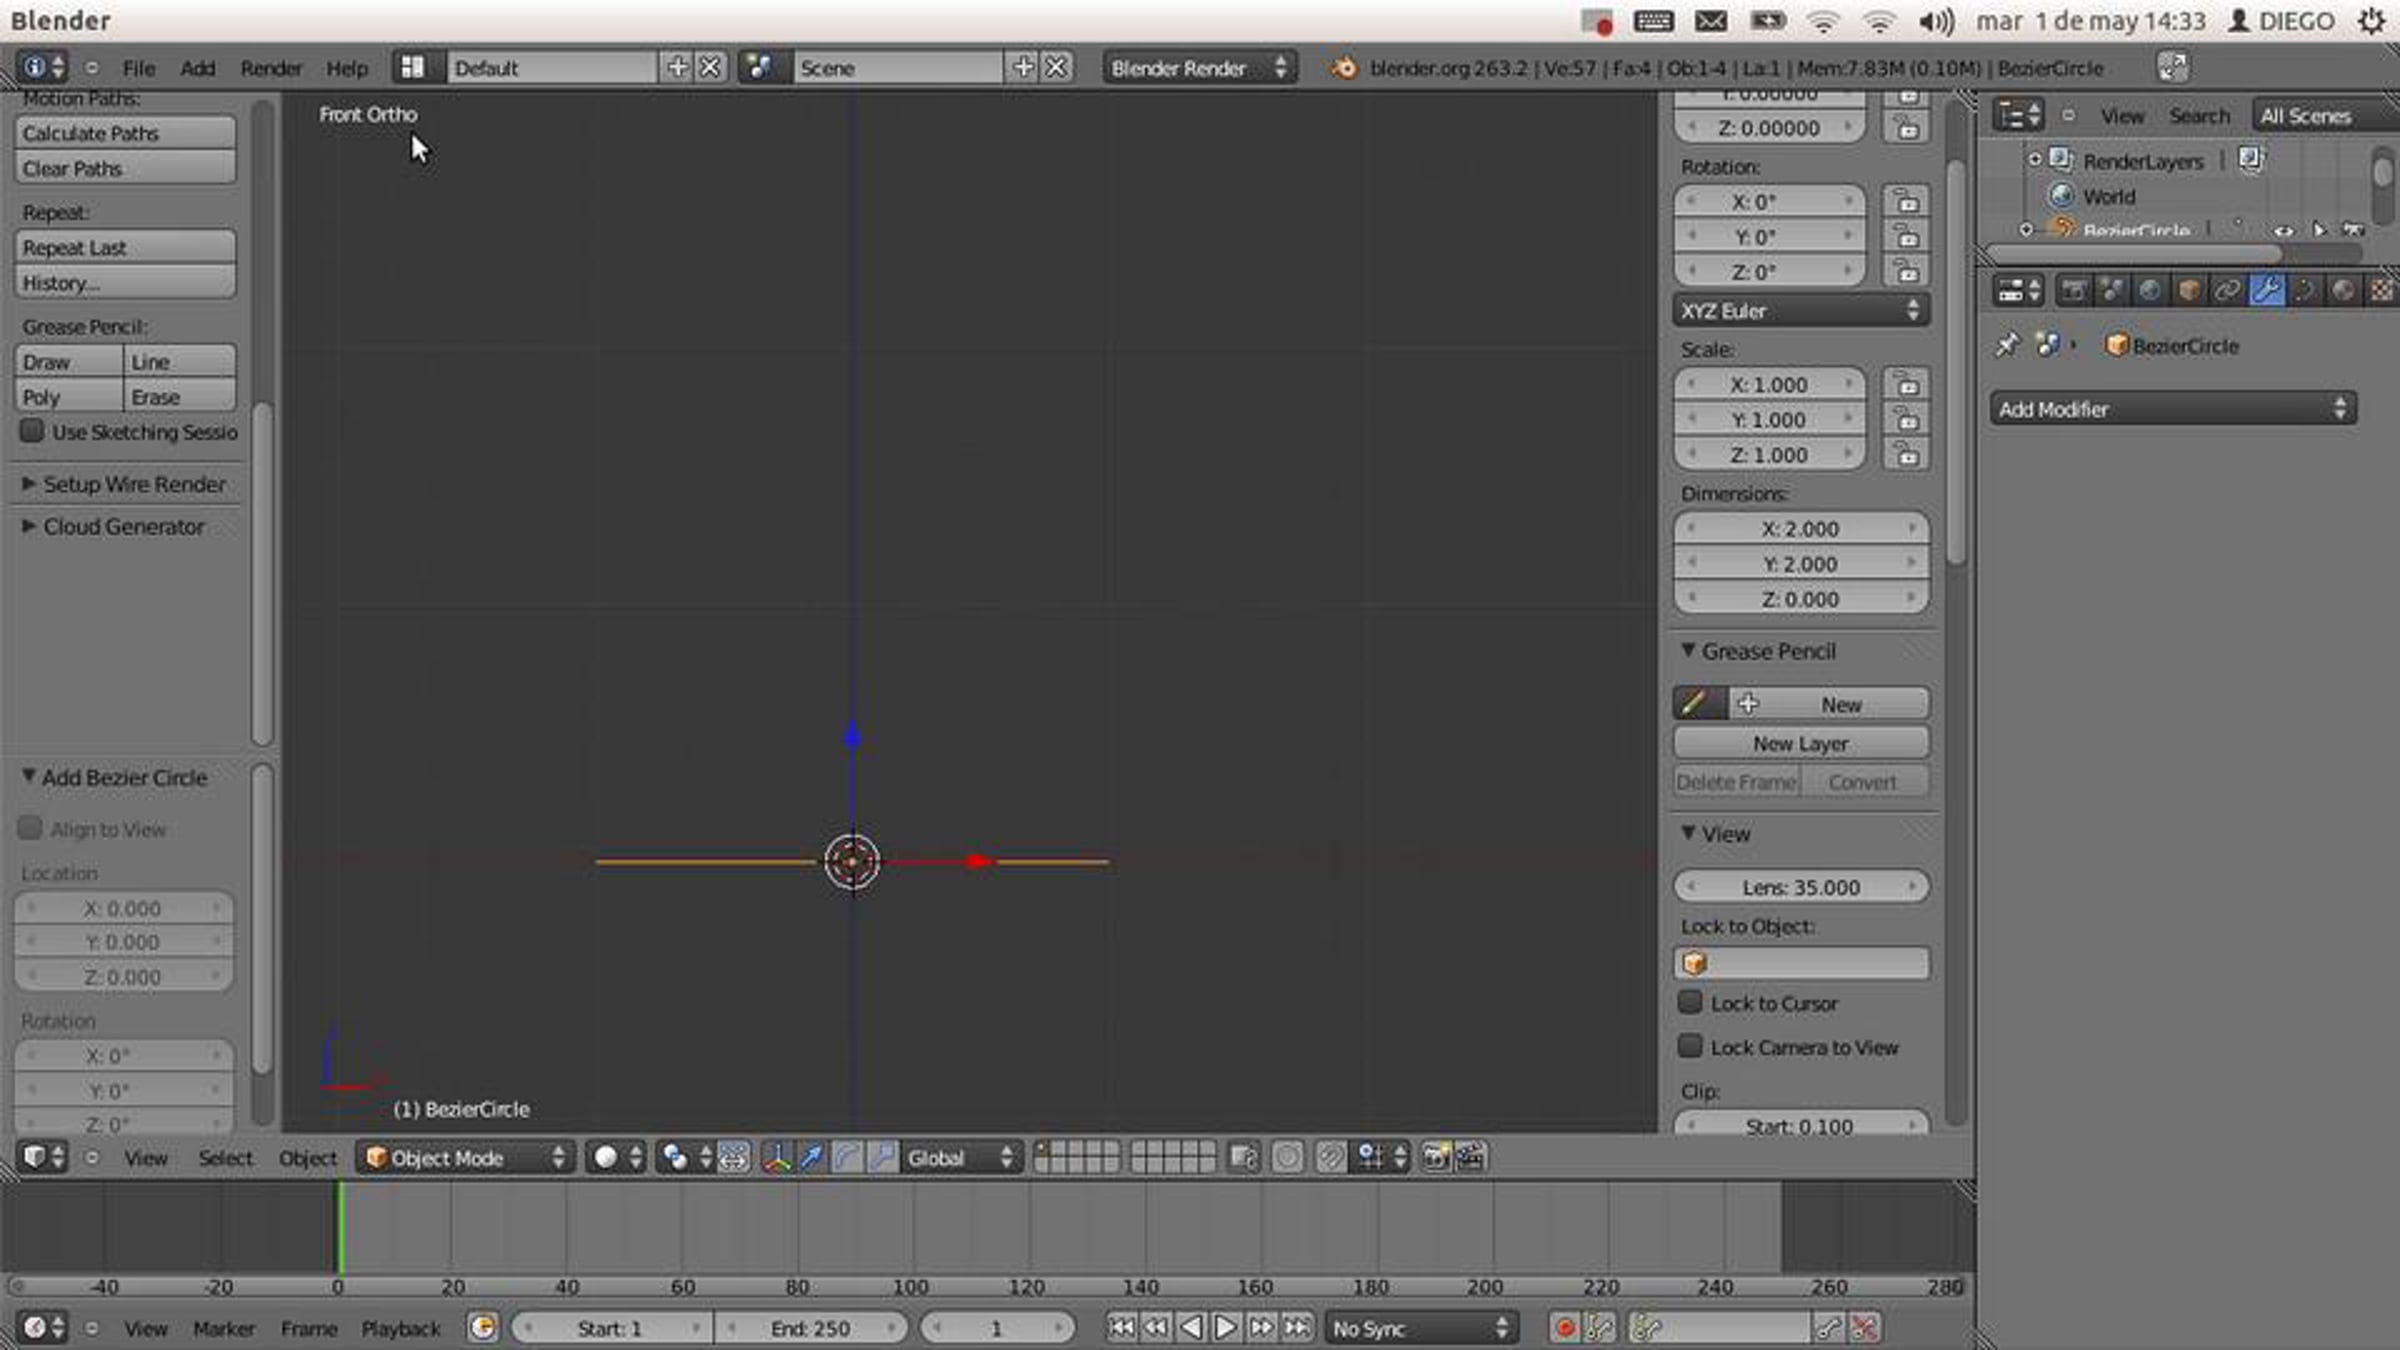2400x1350 pixels.
Task: Open the File menu
Action: (139, 68)
